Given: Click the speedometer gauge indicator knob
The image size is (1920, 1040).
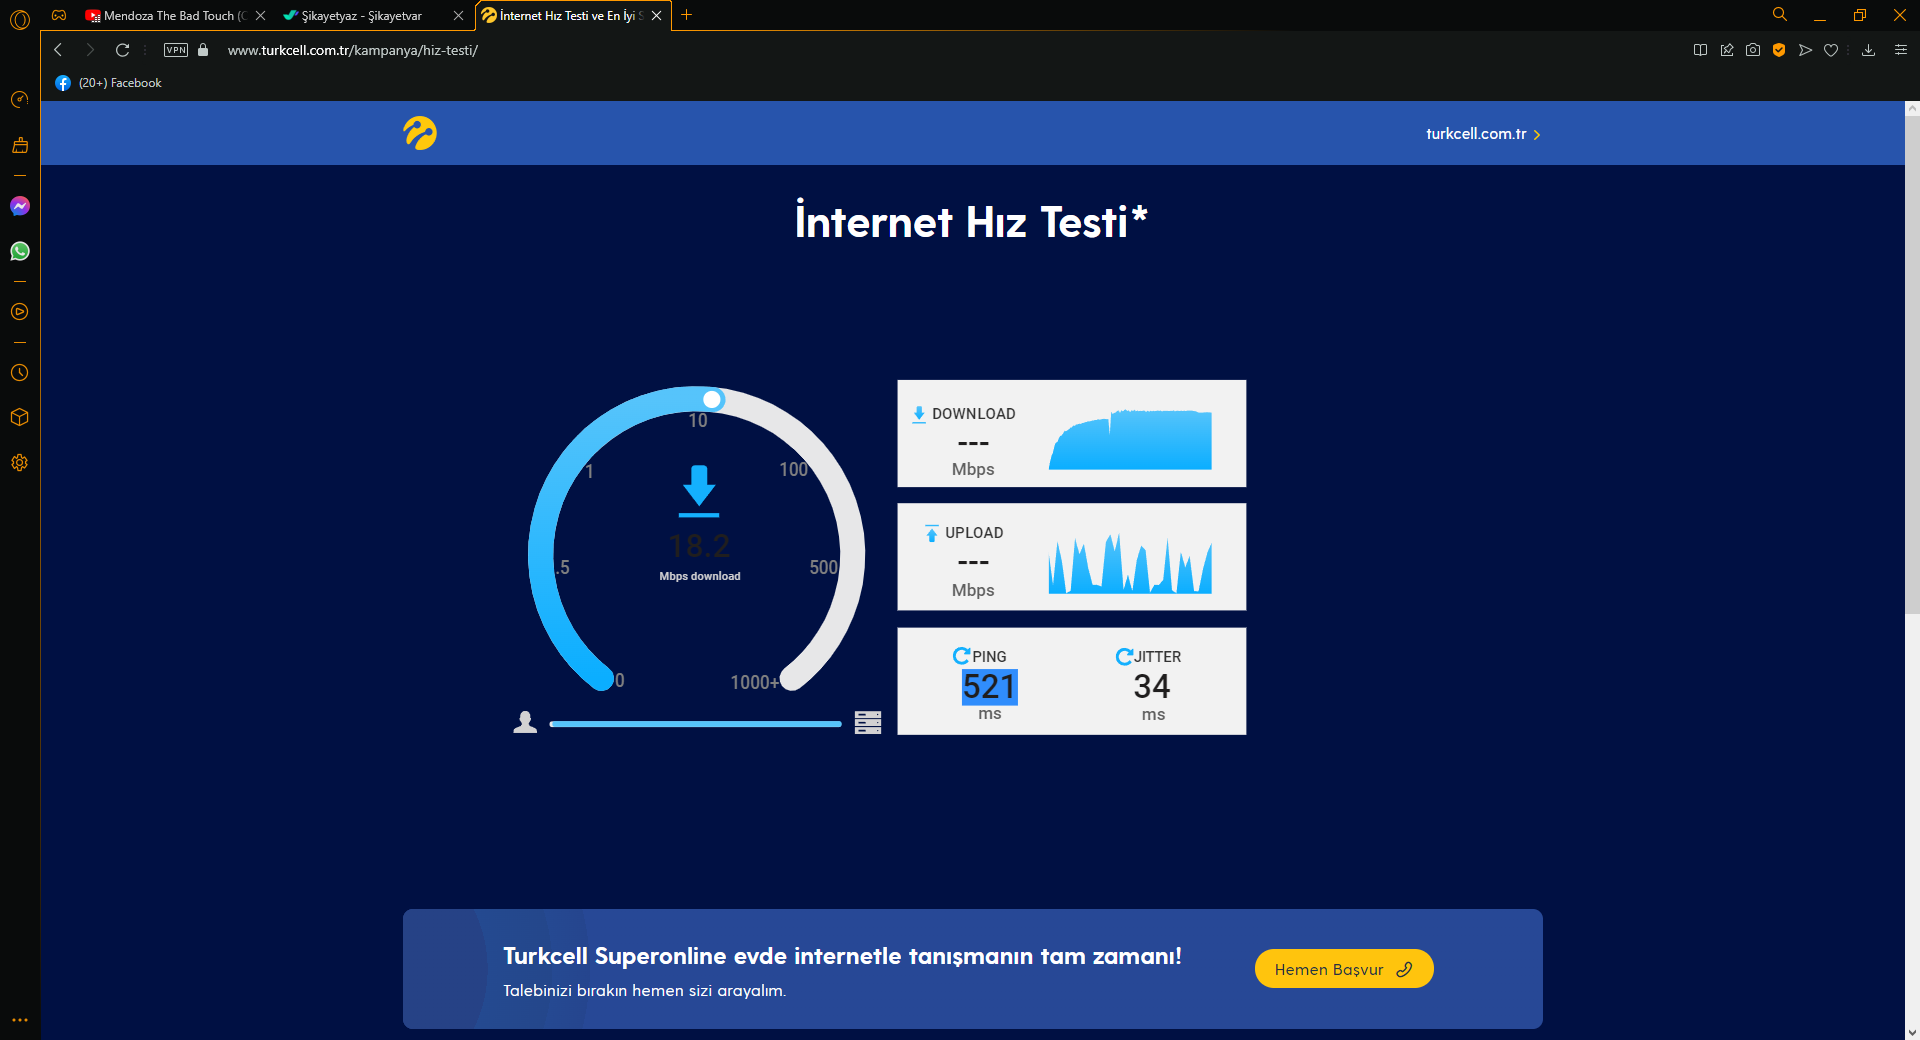Looking at the screenshot, I should pos(712,400).
